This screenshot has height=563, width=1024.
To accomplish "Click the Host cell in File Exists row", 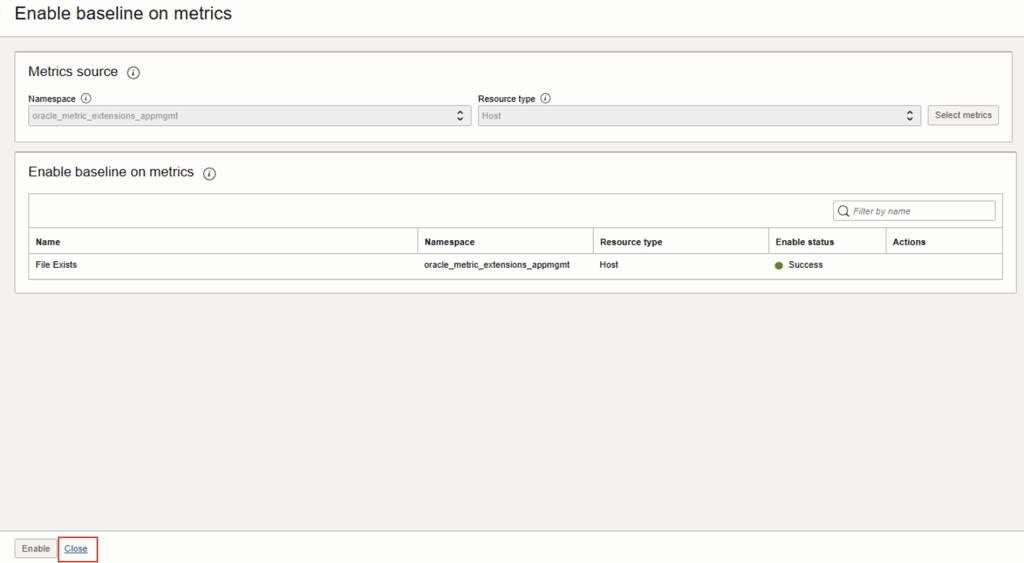I will coord(609,265).
